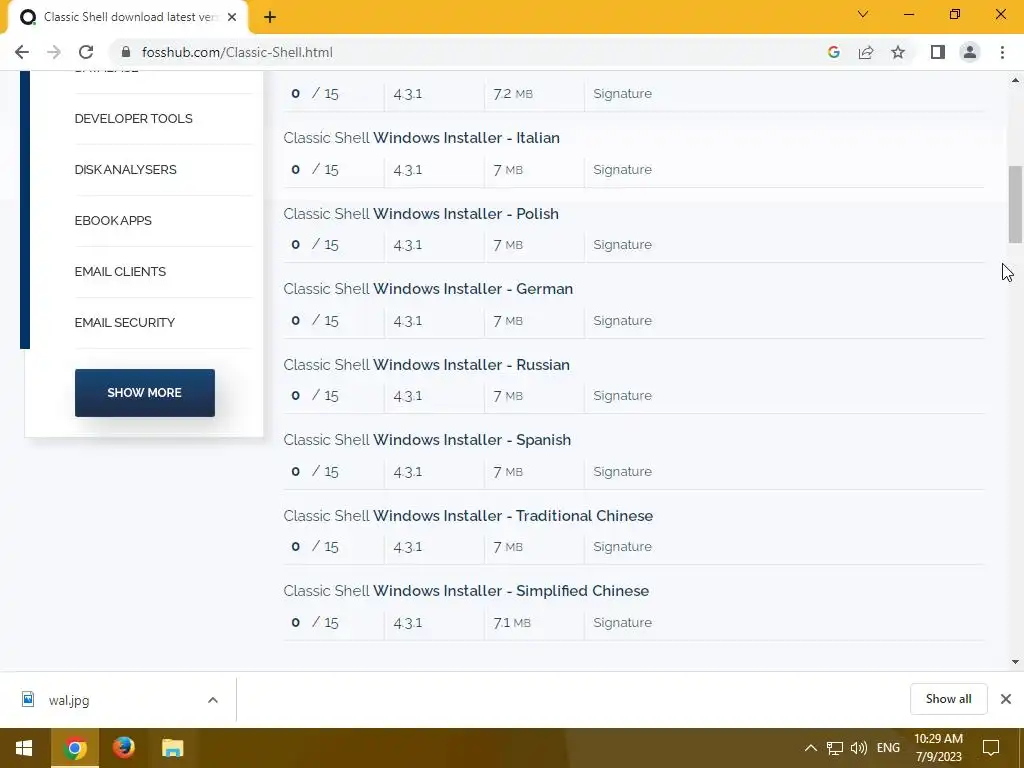The width and height of the screenshot is (1024, 768).
Task: Open Chrome from the taskbar
Action: tap(74, 748)
